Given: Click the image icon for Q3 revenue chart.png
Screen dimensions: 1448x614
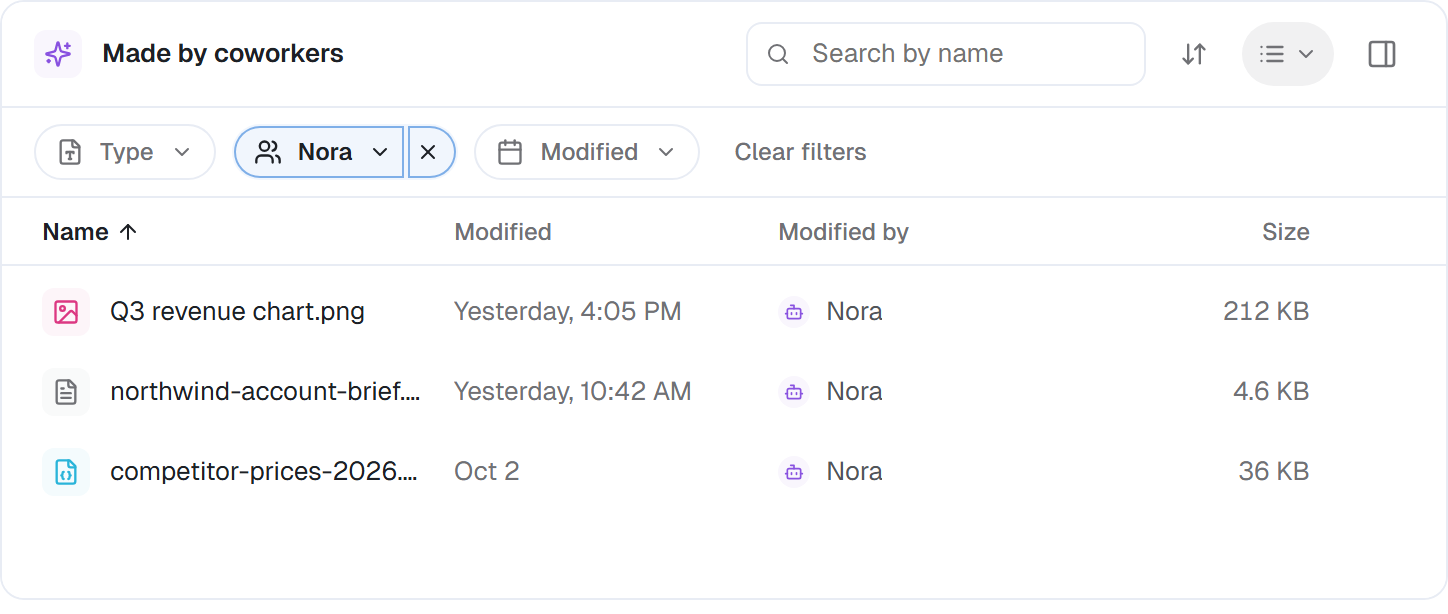Looking at the screenshot, I should 66,312.
